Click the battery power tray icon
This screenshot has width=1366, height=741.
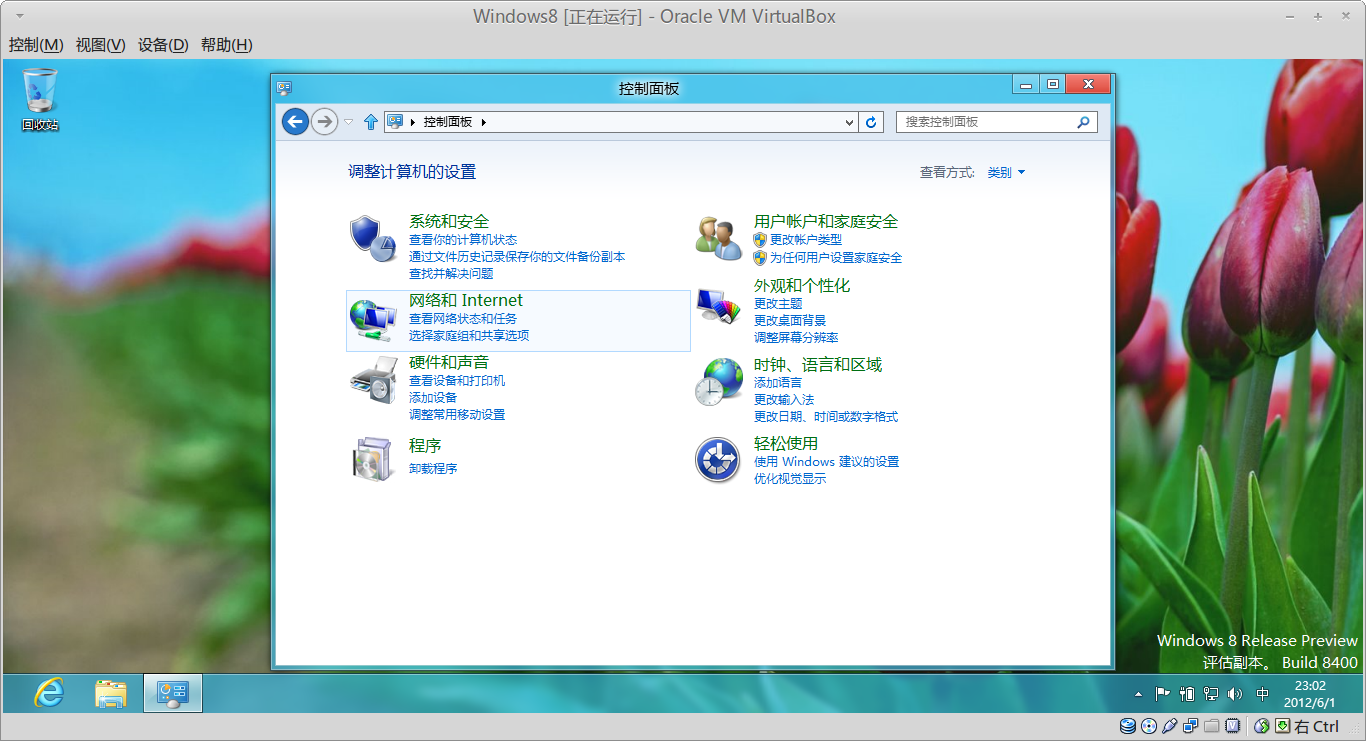click(1187, 693)
